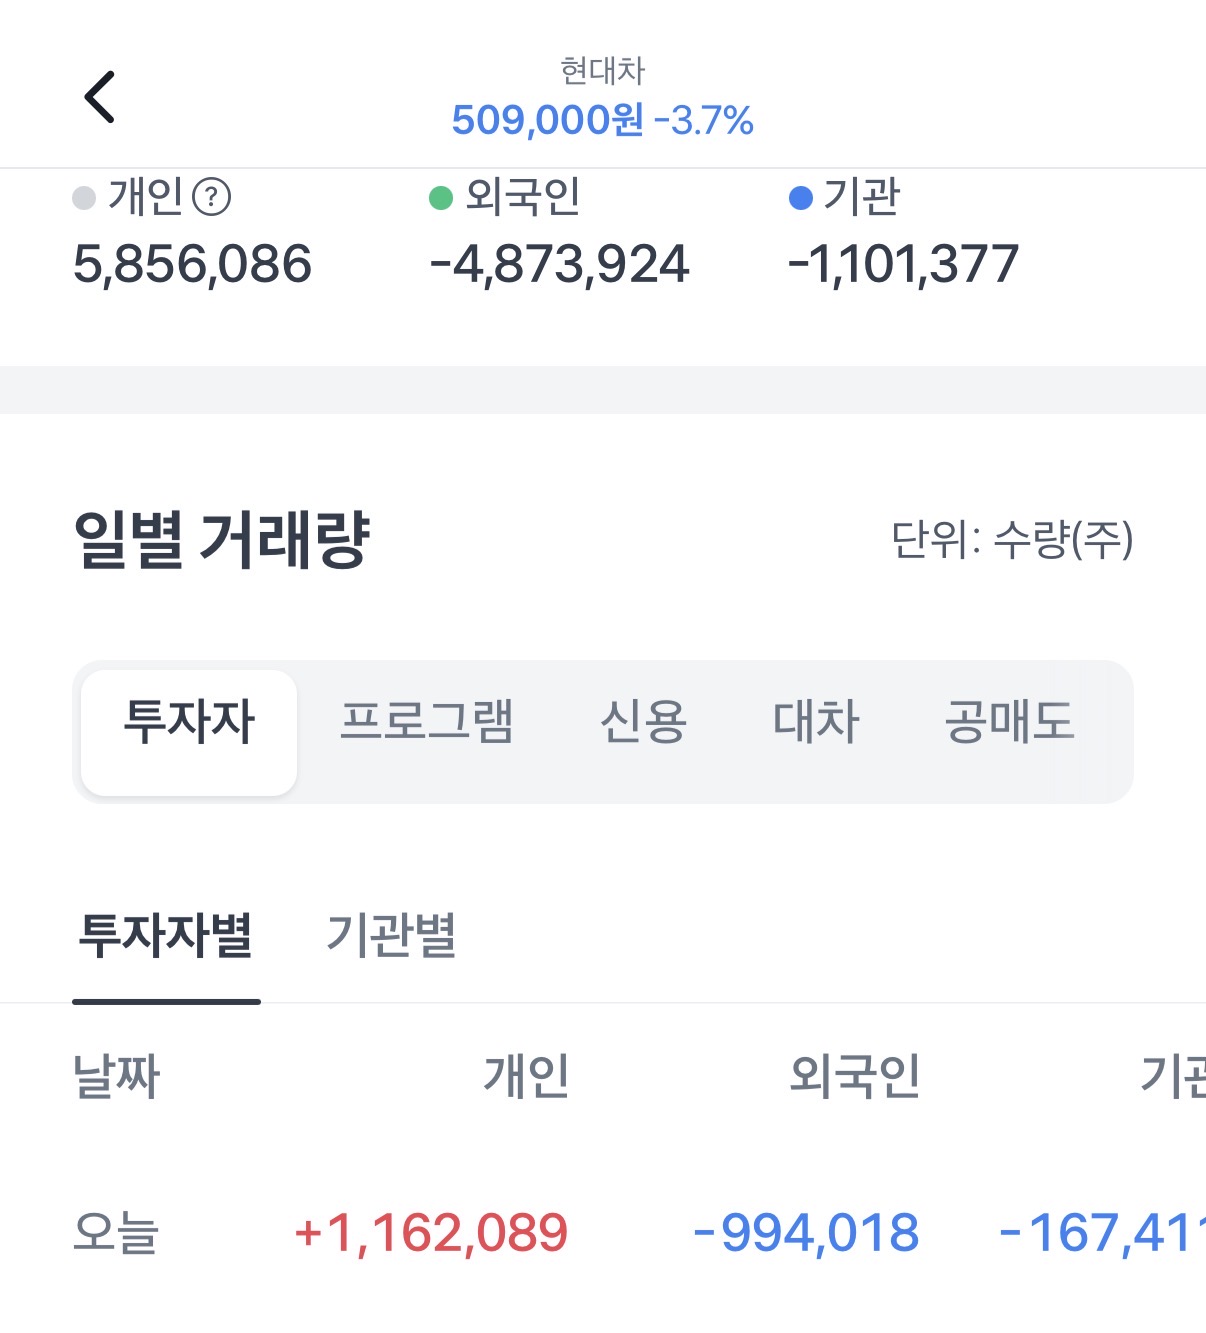Select today's 외국인 value -994,018
Image resolution: width=1206 pixels, height=1333 pixels.
point(806,1233)
